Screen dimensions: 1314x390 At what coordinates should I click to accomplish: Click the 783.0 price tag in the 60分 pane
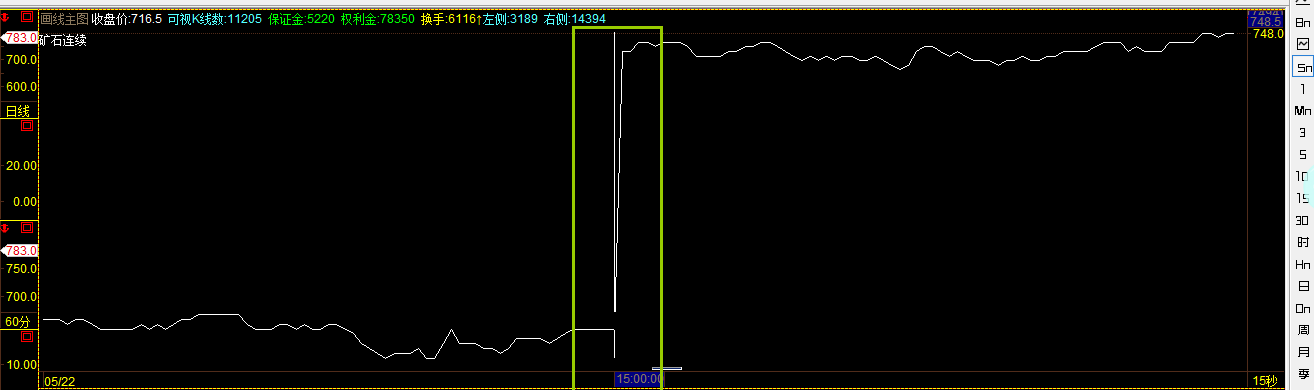pyautogui.click(x=21, y=250)
